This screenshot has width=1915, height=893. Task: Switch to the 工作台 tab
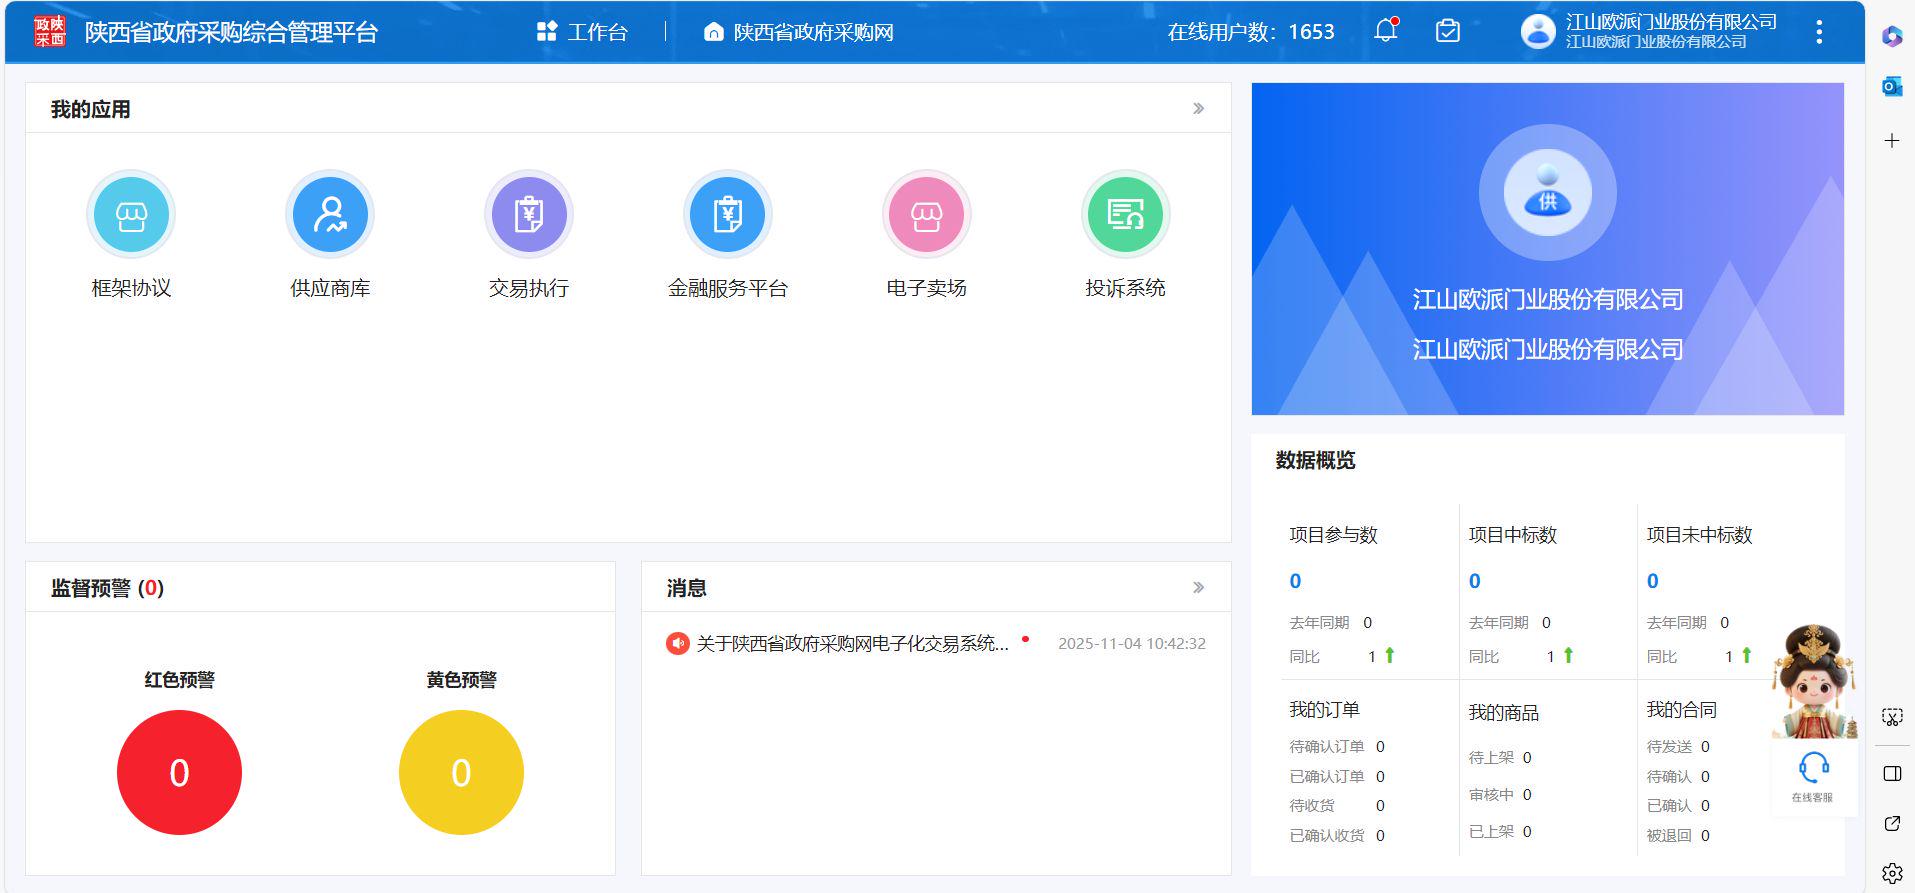[x=582, y=32]
